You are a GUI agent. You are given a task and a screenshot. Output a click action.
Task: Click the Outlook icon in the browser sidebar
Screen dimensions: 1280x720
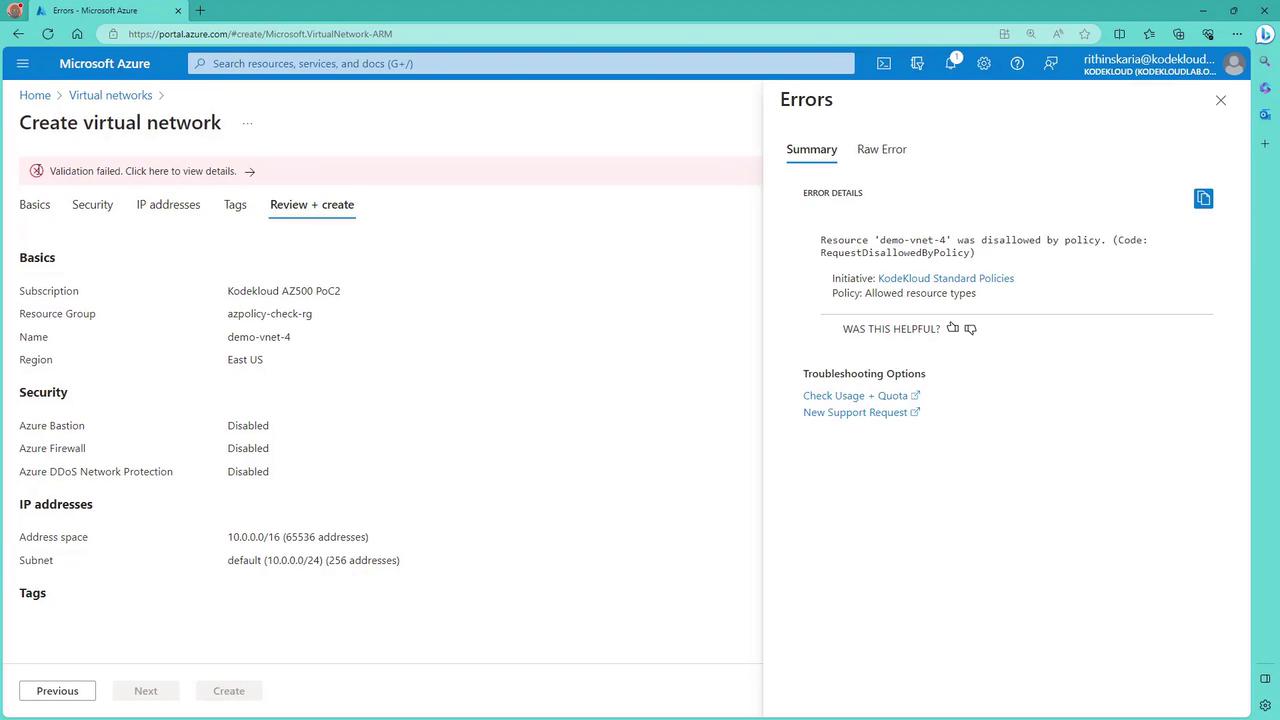(1265, 115)
